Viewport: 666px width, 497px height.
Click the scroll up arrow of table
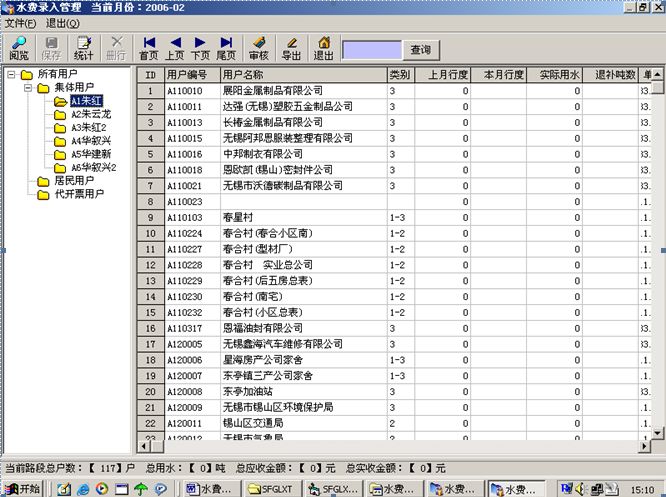click(658, 74)
